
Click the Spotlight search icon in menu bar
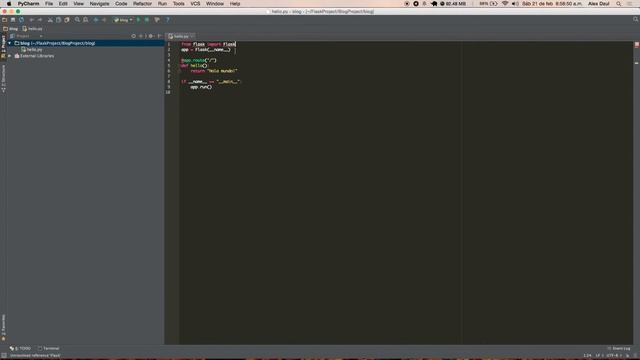coord(619,4)
